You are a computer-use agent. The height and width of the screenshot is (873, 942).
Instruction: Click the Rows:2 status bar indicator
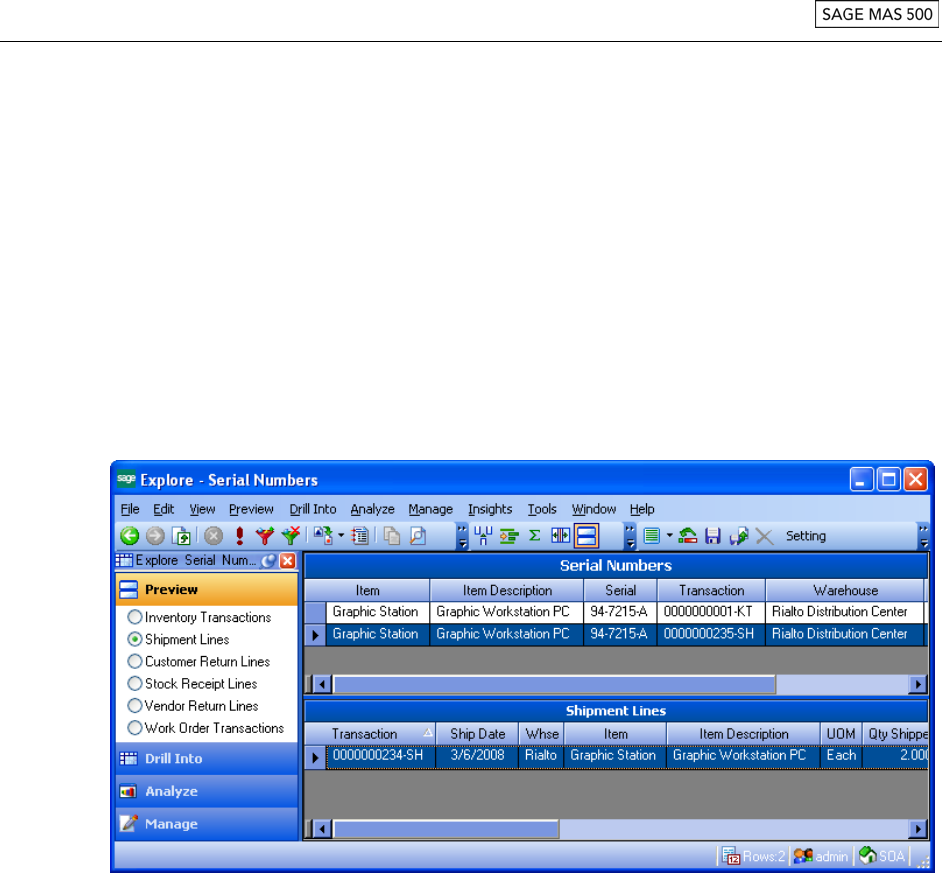coord(753,856)
